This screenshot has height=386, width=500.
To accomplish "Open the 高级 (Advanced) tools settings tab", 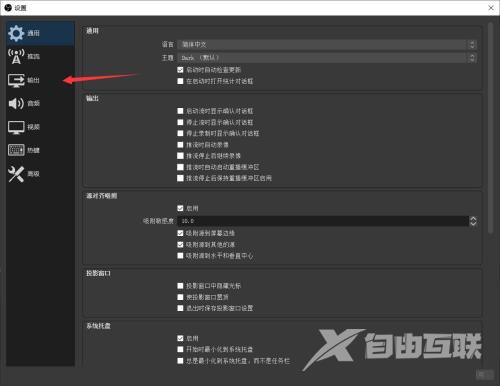I will coord(40,174).
